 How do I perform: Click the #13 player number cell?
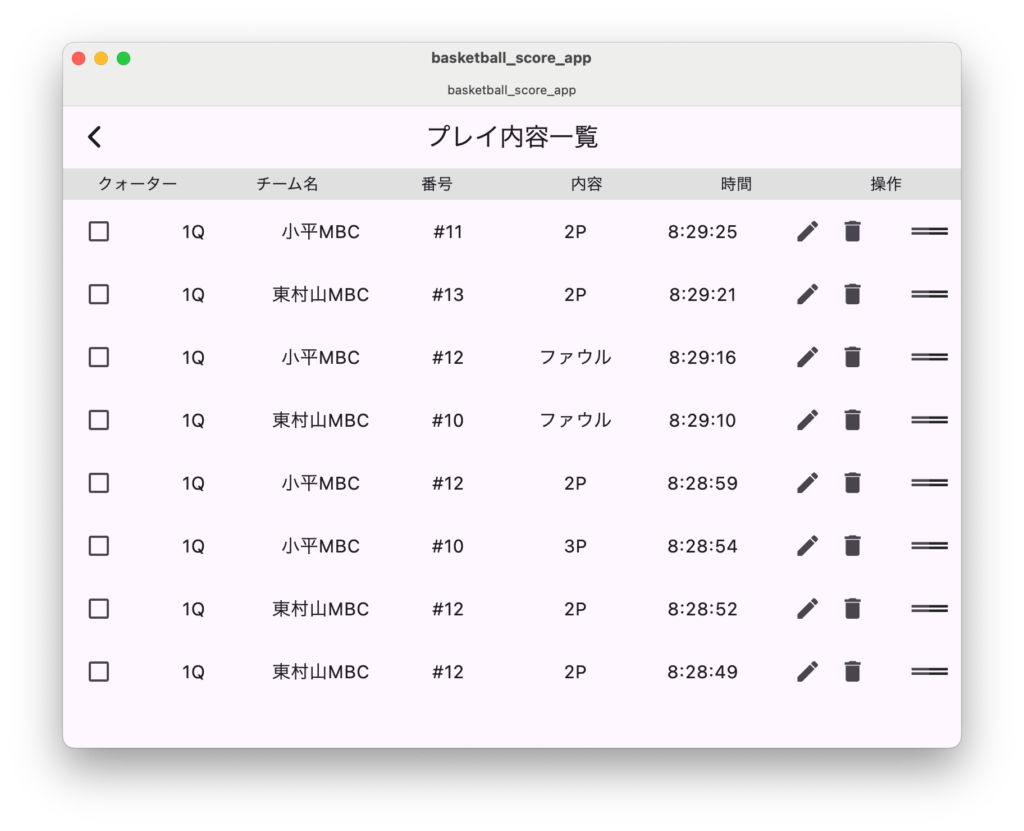pyautogui.click(x=448, y=295)
